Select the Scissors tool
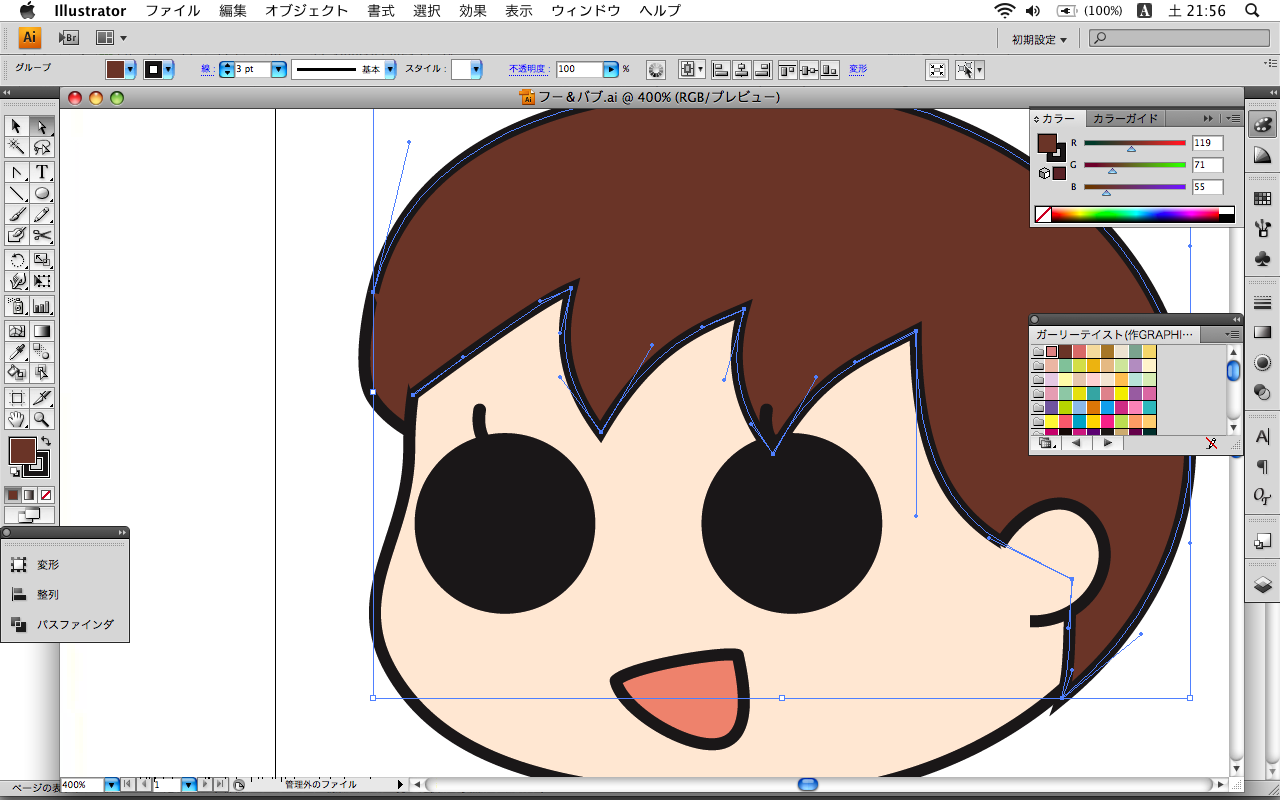Viewport: 1280px width, 800px height. coord(42,236)
